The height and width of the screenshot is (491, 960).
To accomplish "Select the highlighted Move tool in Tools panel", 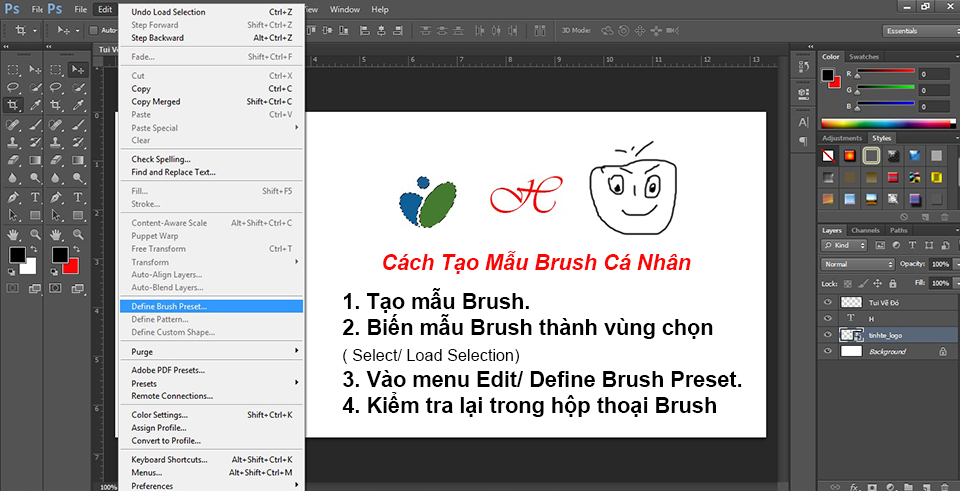I will coord(78,70).
